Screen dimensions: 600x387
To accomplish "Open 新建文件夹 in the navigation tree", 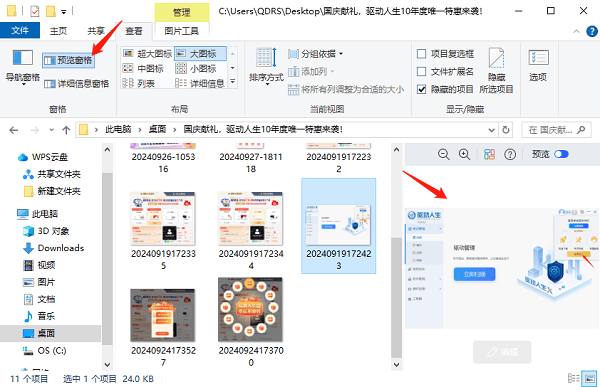I will (51, 191).
